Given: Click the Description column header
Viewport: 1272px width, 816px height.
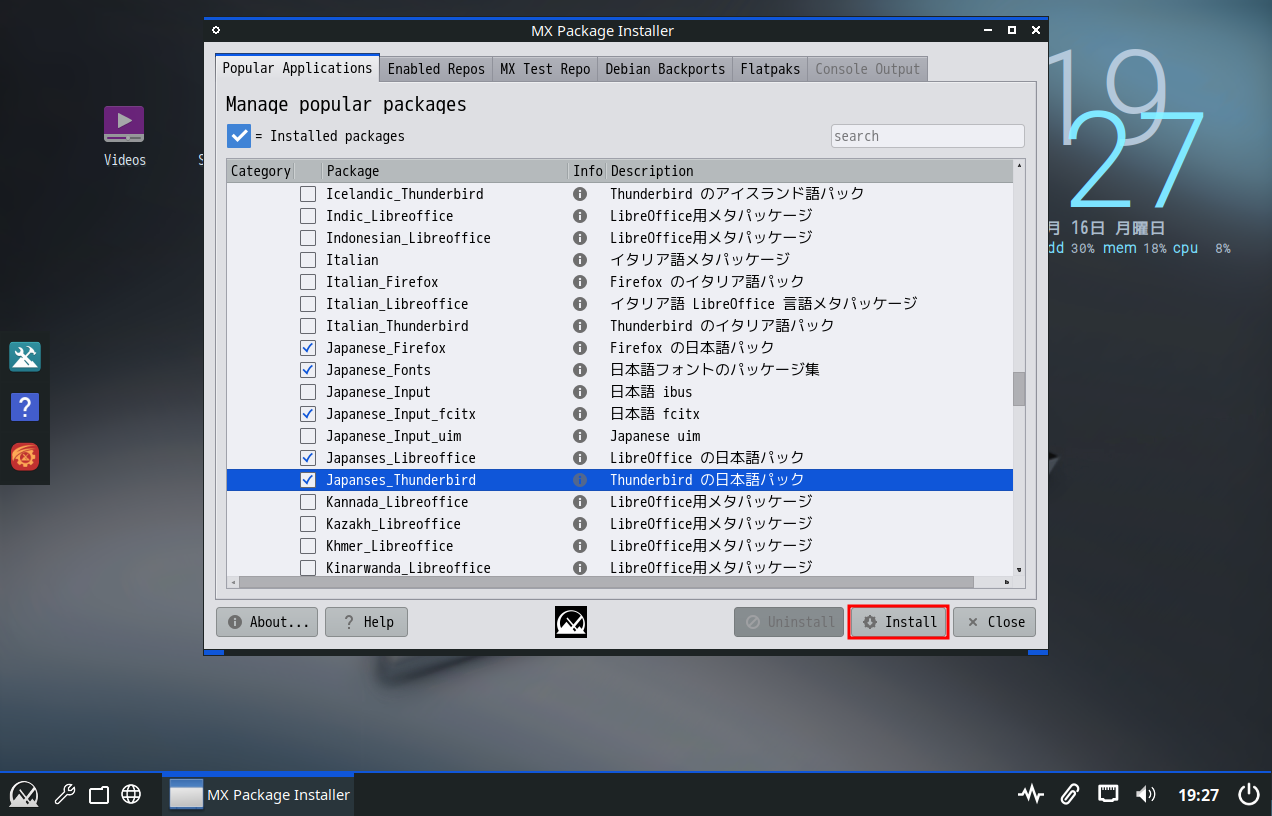Looking at the screenshot, I should 810,171.
